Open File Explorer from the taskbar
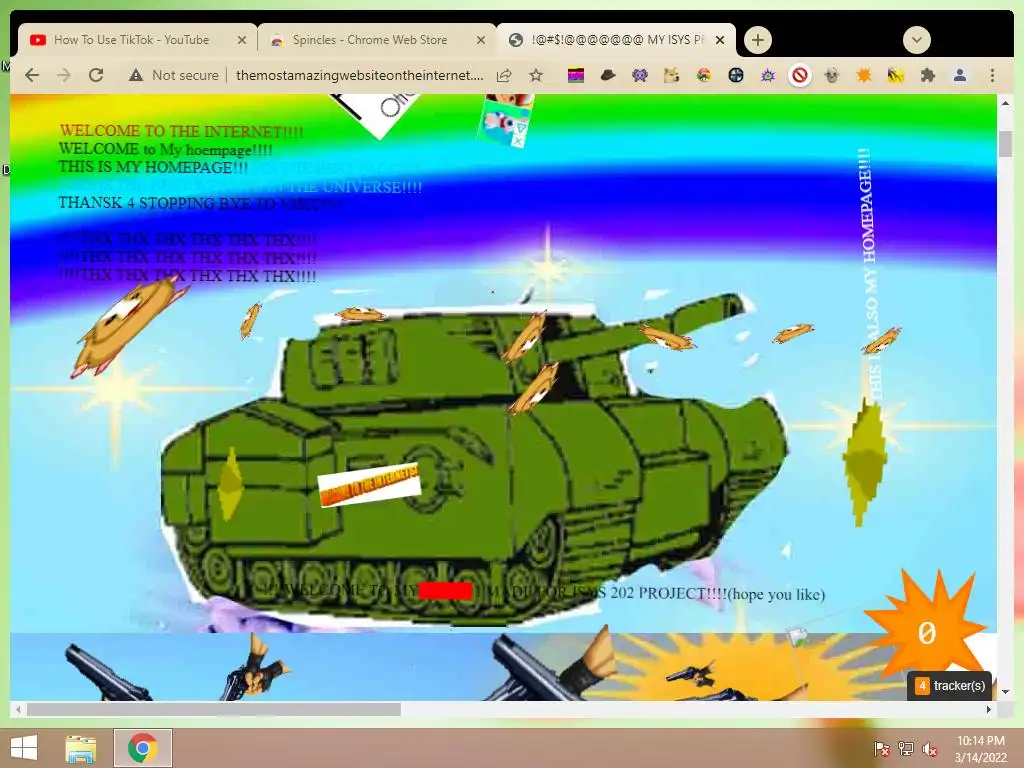1024x768 pixels. pos(81,748)
